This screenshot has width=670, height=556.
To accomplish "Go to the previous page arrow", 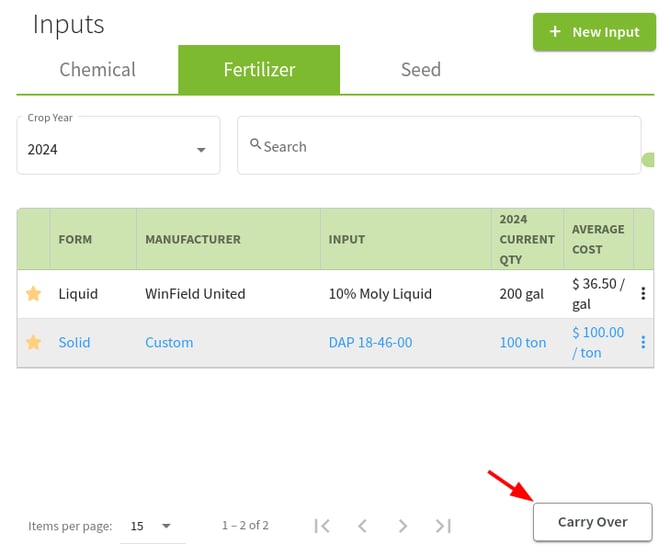I will point(362,525).
